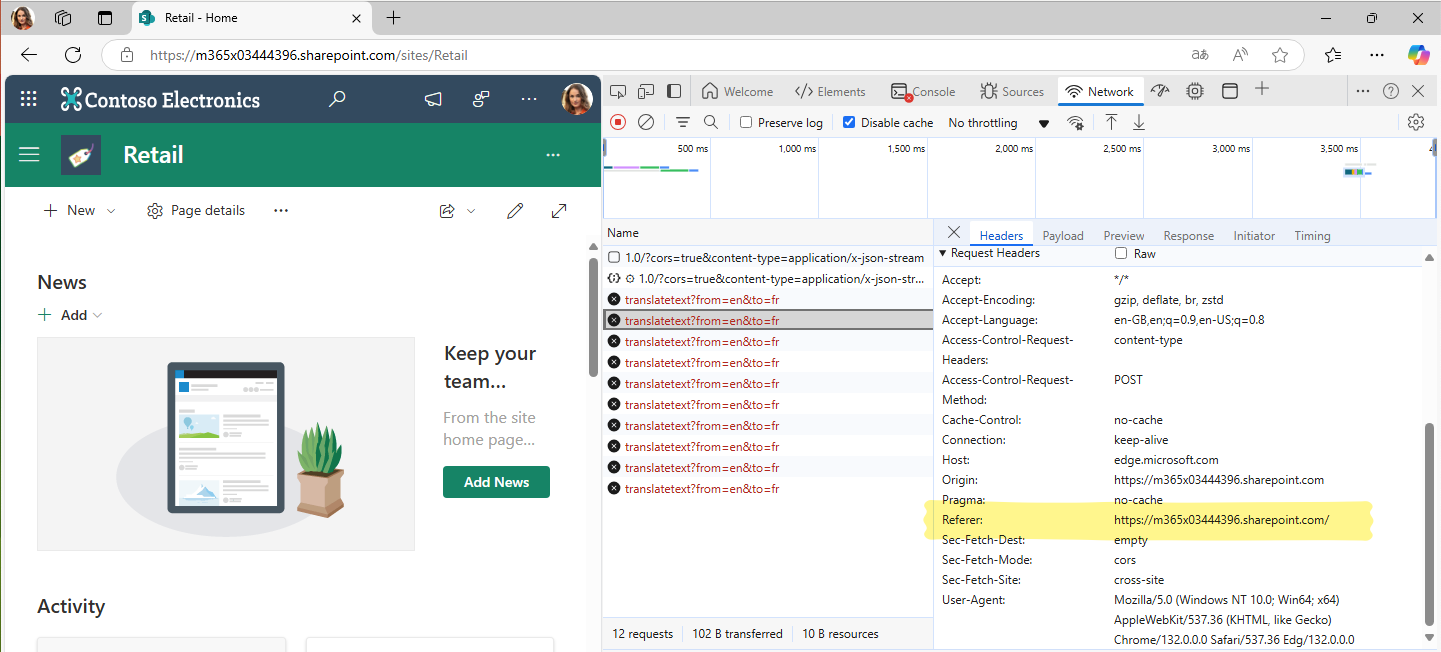Switch to the Payload tab

pyautogui.click(x=1063, y=236)
